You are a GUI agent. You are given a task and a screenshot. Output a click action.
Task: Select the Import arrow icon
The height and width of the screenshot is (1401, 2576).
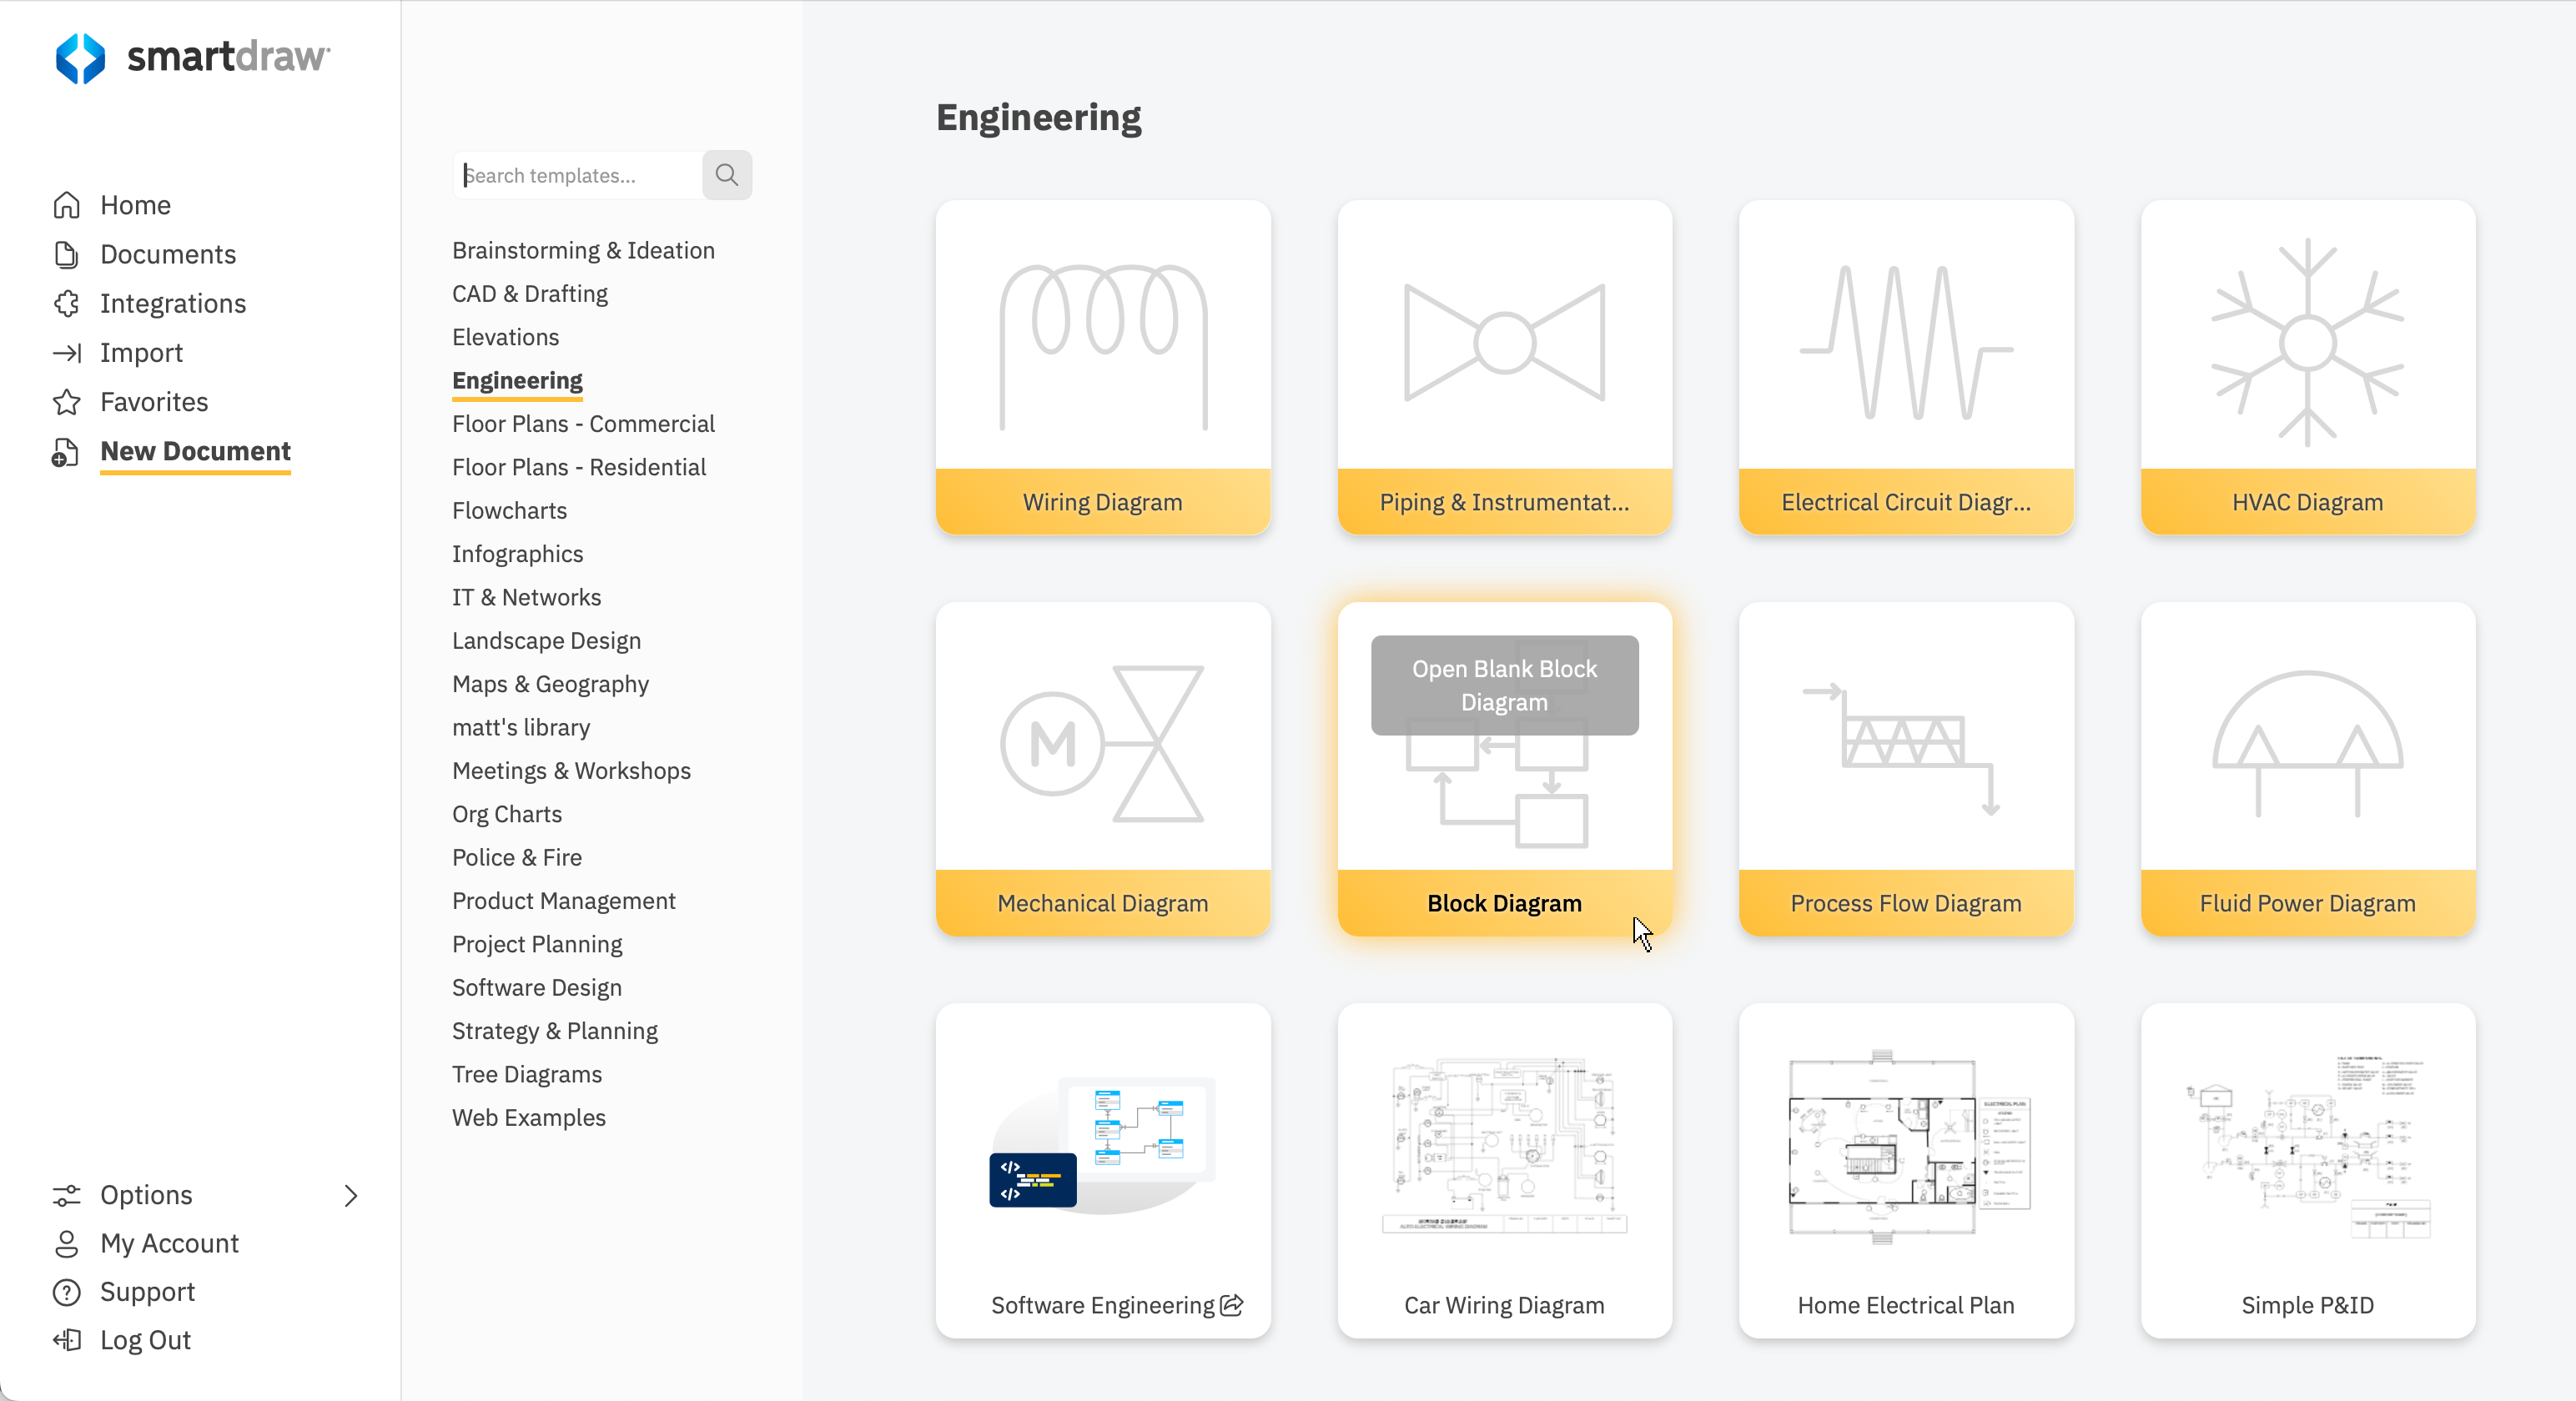(66, 352)
